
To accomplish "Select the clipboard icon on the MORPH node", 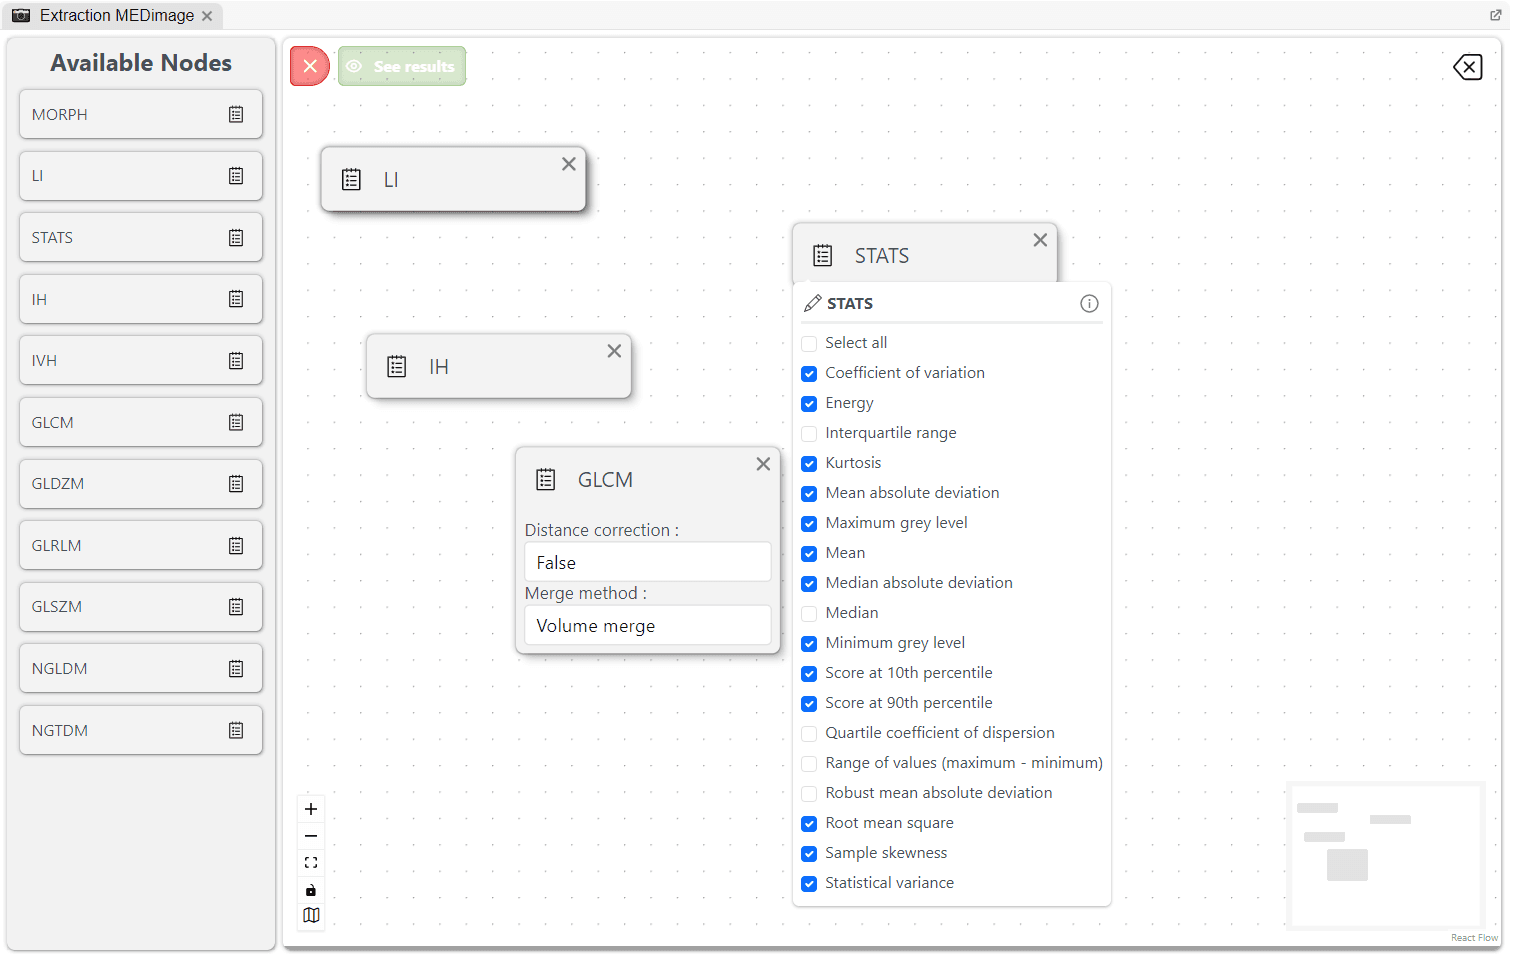I will click(236, 114).
